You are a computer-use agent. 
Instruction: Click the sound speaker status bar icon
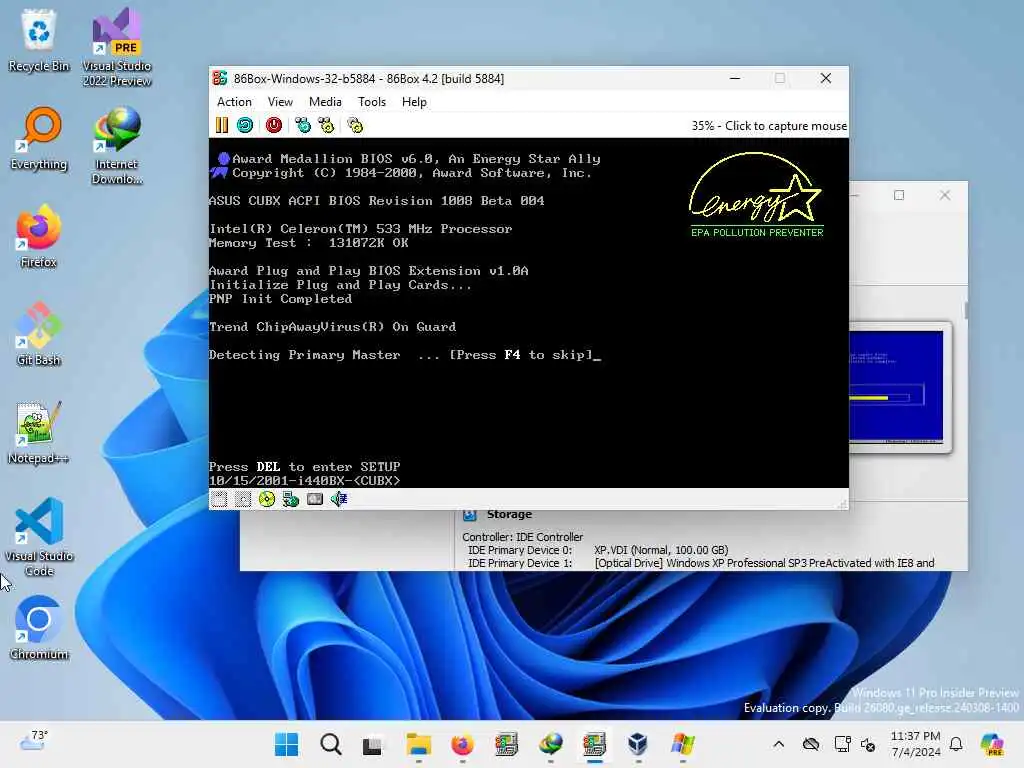[338, 500]
